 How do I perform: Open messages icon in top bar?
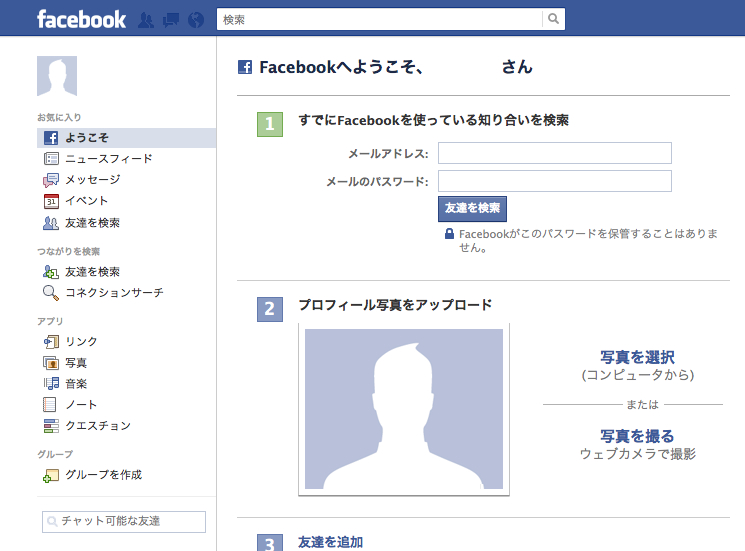171,20
